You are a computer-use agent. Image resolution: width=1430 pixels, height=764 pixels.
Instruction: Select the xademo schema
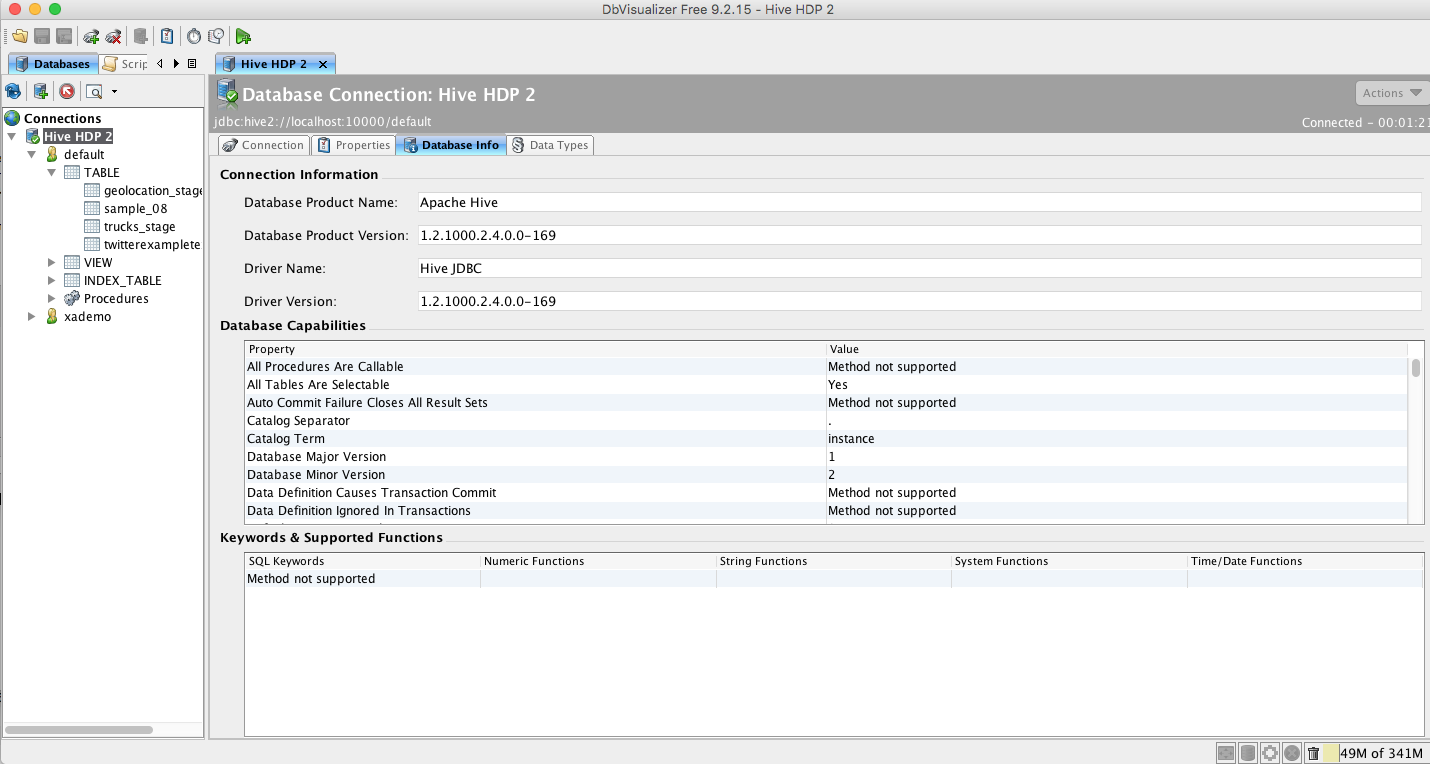(86, 316)
